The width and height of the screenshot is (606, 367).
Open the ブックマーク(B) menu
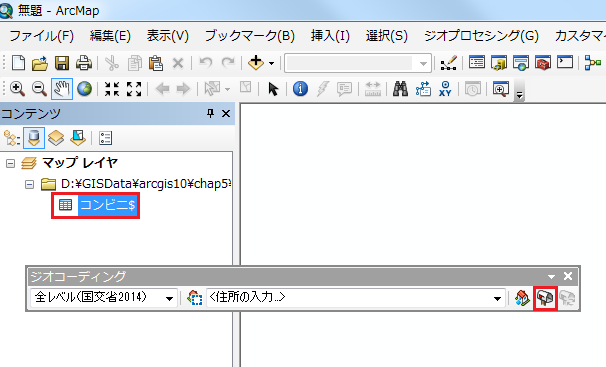point(250,36)
